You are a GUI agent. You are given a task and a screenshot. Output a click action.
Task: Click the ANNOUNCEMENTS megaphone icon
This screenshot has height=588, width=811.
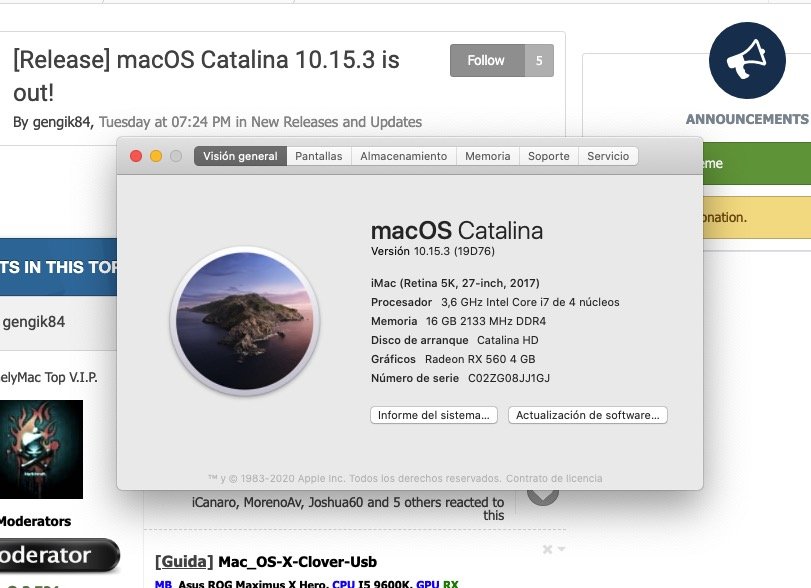click(x=747, y=61)
